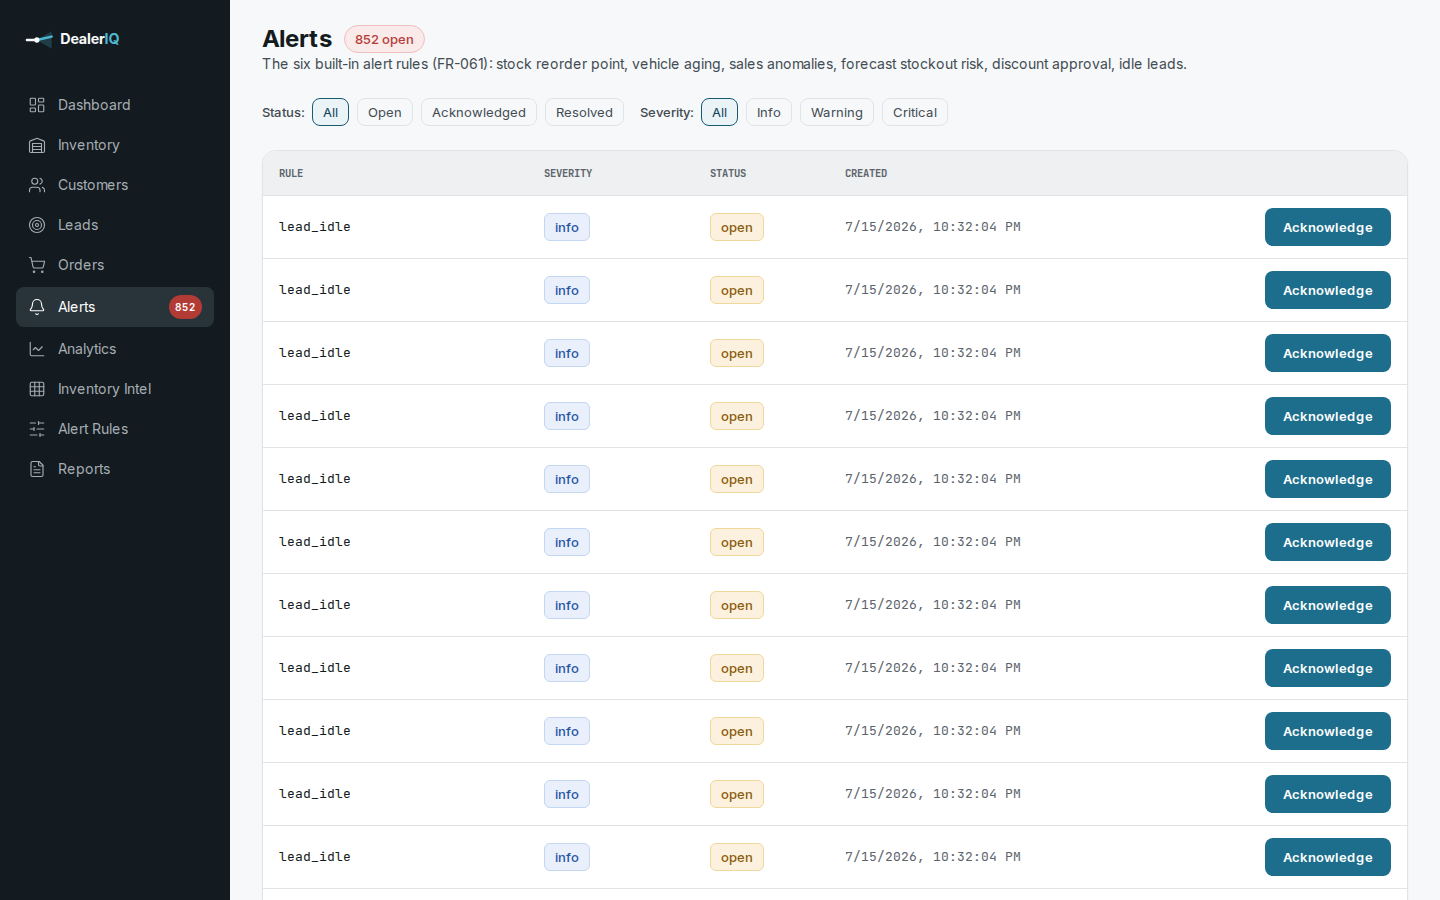Click the DealerIQ logo icon

coord(39,39)
